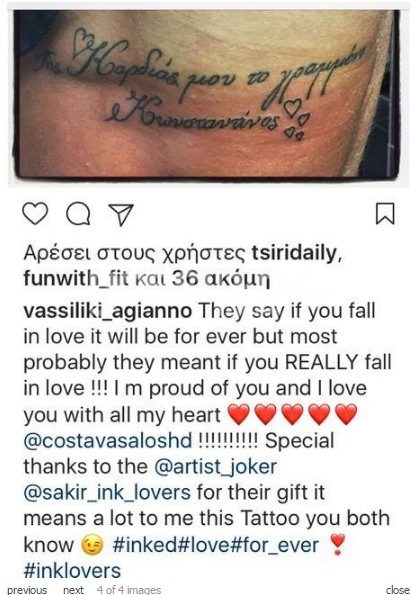The image size is (412, 595).
Task: Open the @sakir_ink_lovers mention
Action: point(107,493)
